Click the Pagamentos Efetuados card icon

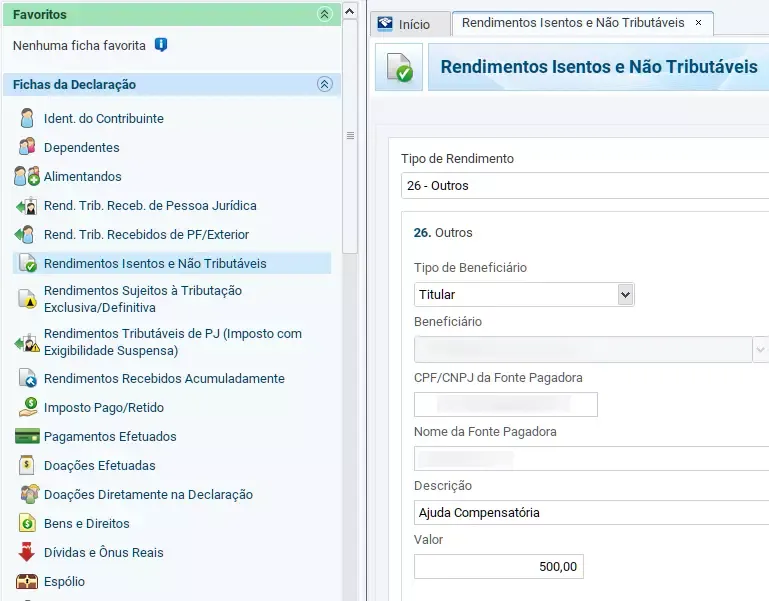pyautogui.click(x=27, y=436)
